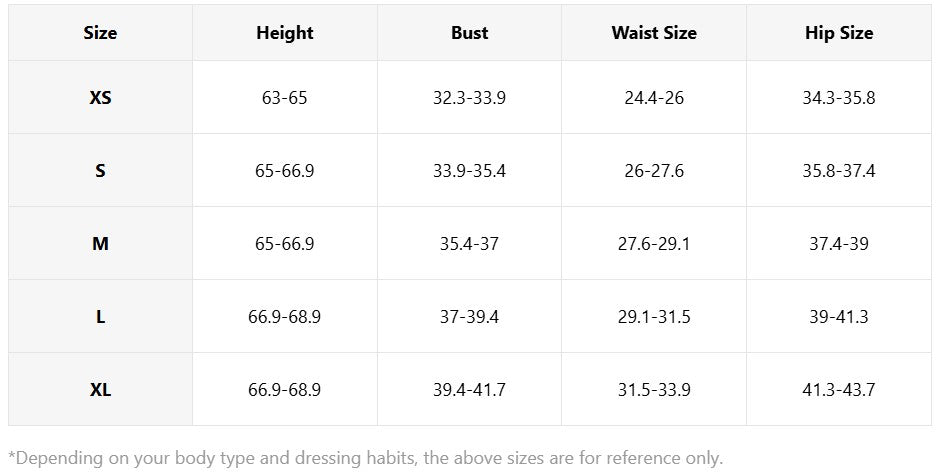Select the Bust column header
Image resolution: width=936 pixels, height=476 pixels.
tap(469, 33)
